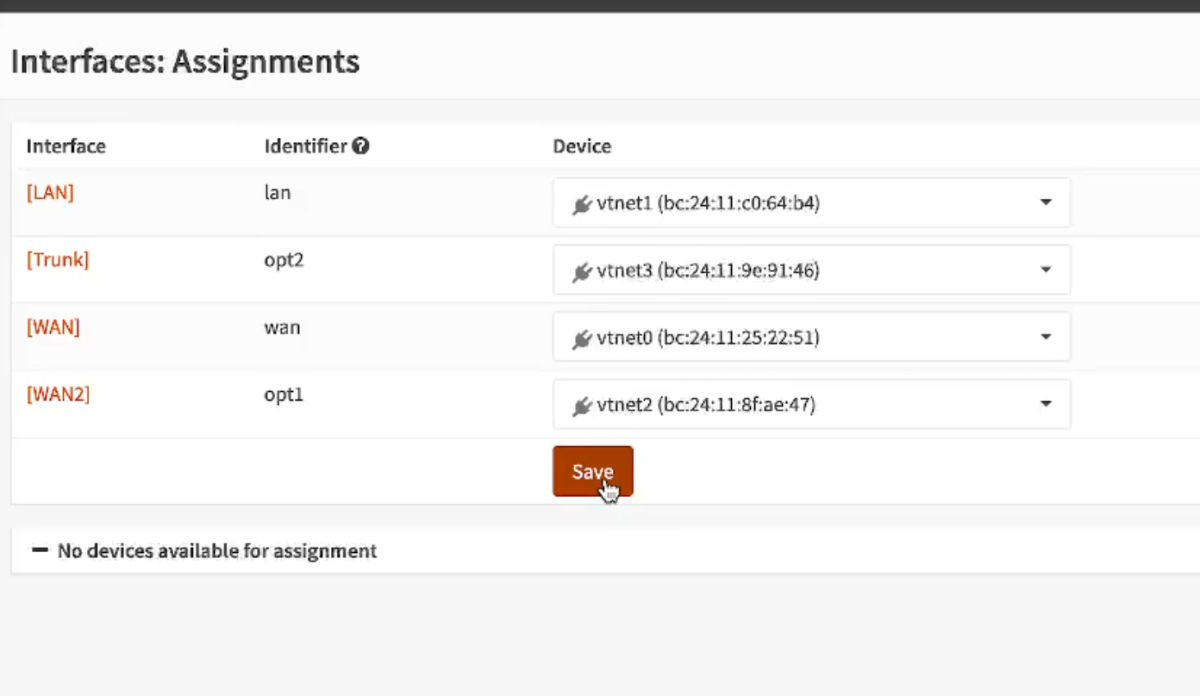Click the Identifier column header label
This screenshot has width=1200, height=696.
click(x=305, y=146)
